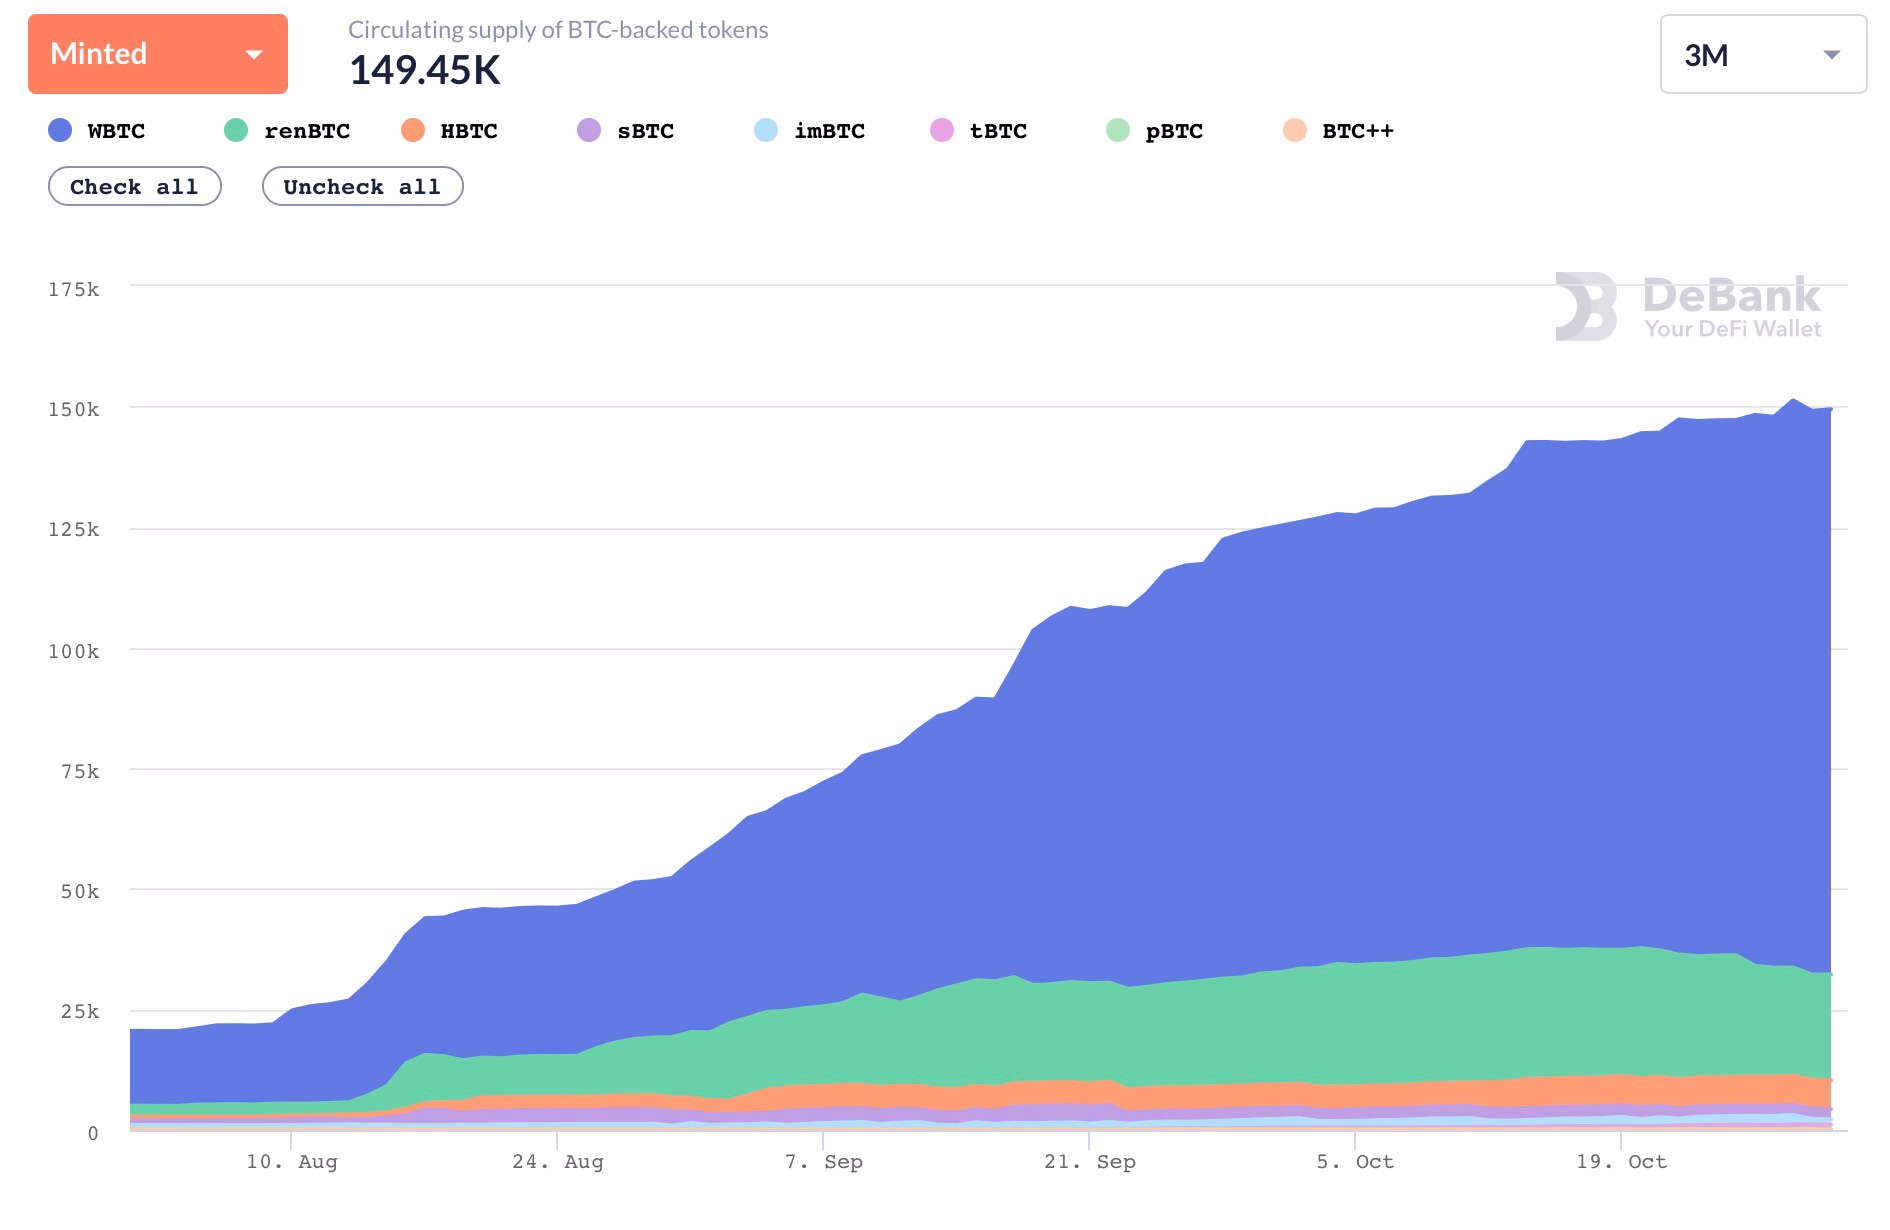Click the Uncheck all button
Image resolution: width=1890 pixels, height=1230 pixels.
362,186
